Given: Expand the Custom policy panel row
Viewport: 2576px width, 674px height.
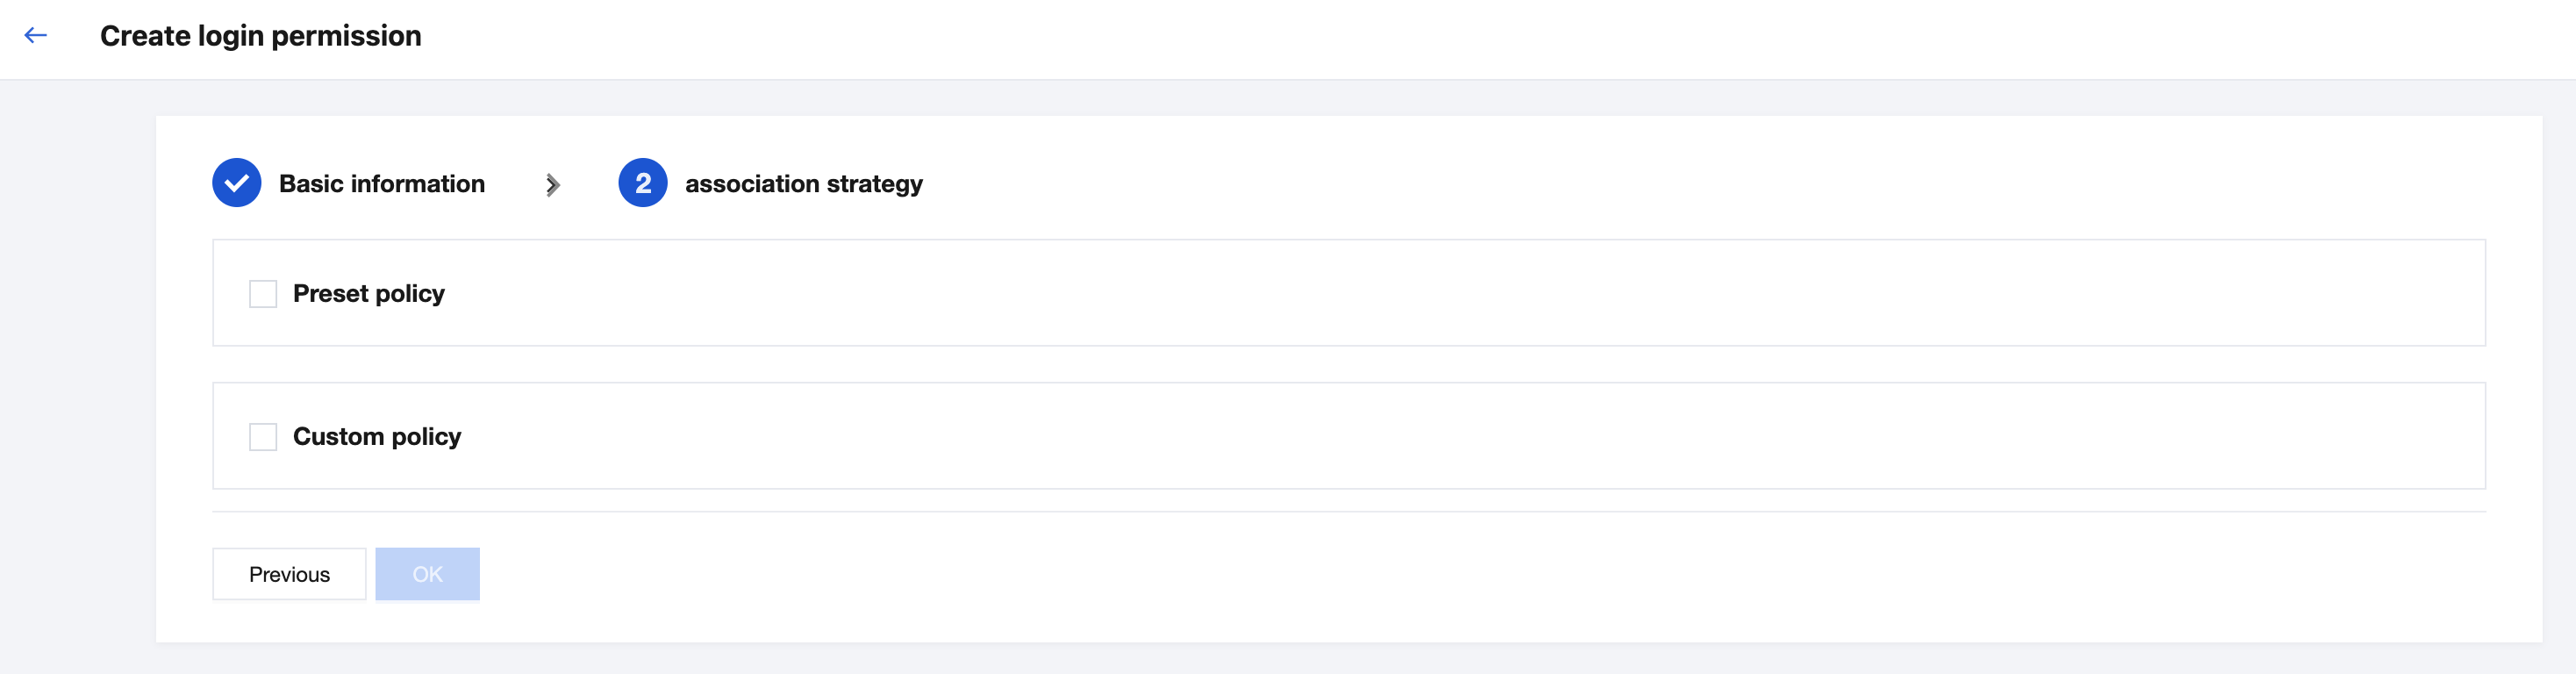Looking at the screenshot, I should click(x=1400, y=436).
